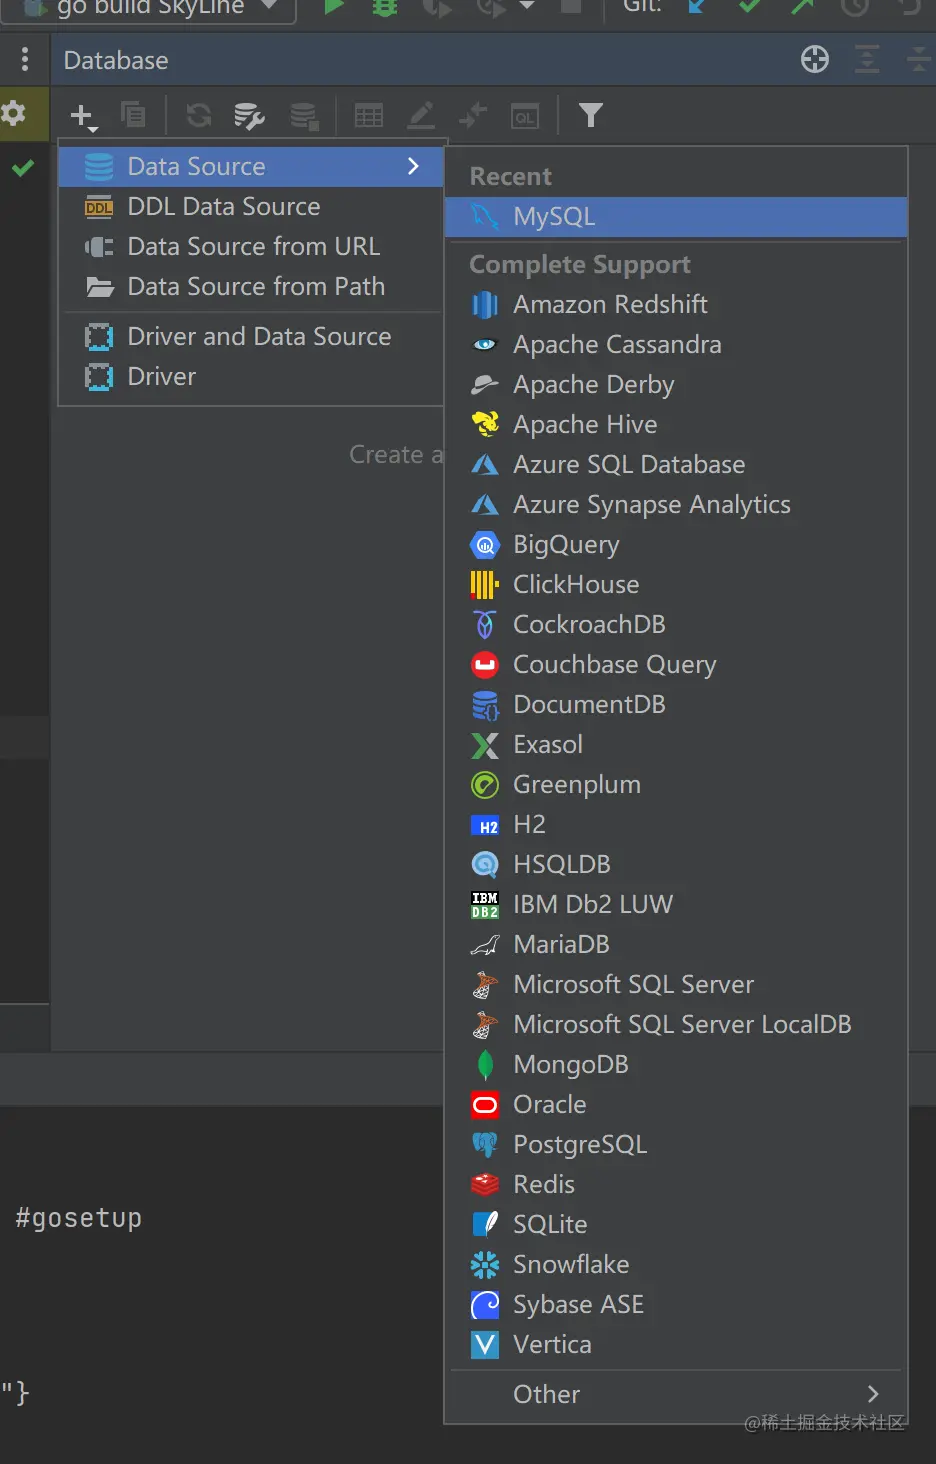936x1464 pixels.
Task: Open the settings gear in left strip
Action: pyautogui.click(x=13, y=113)
